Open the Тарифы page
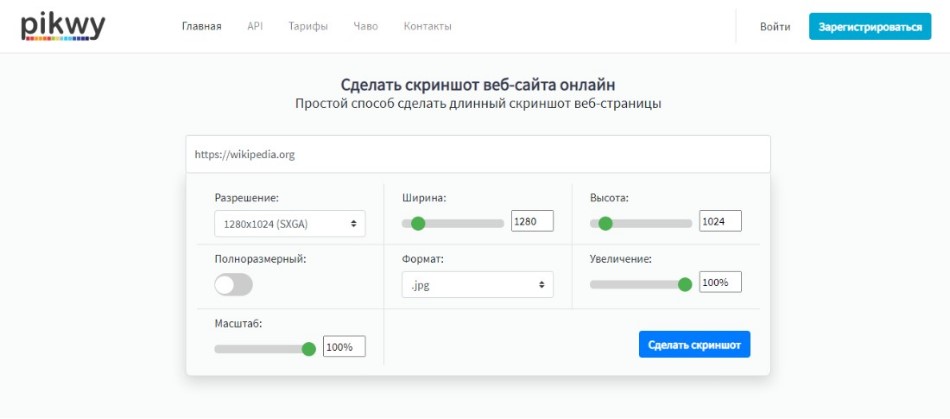Image resolution: width=950 pixels, height=419 pixels. pyautogui.click(x=308, y=27)
